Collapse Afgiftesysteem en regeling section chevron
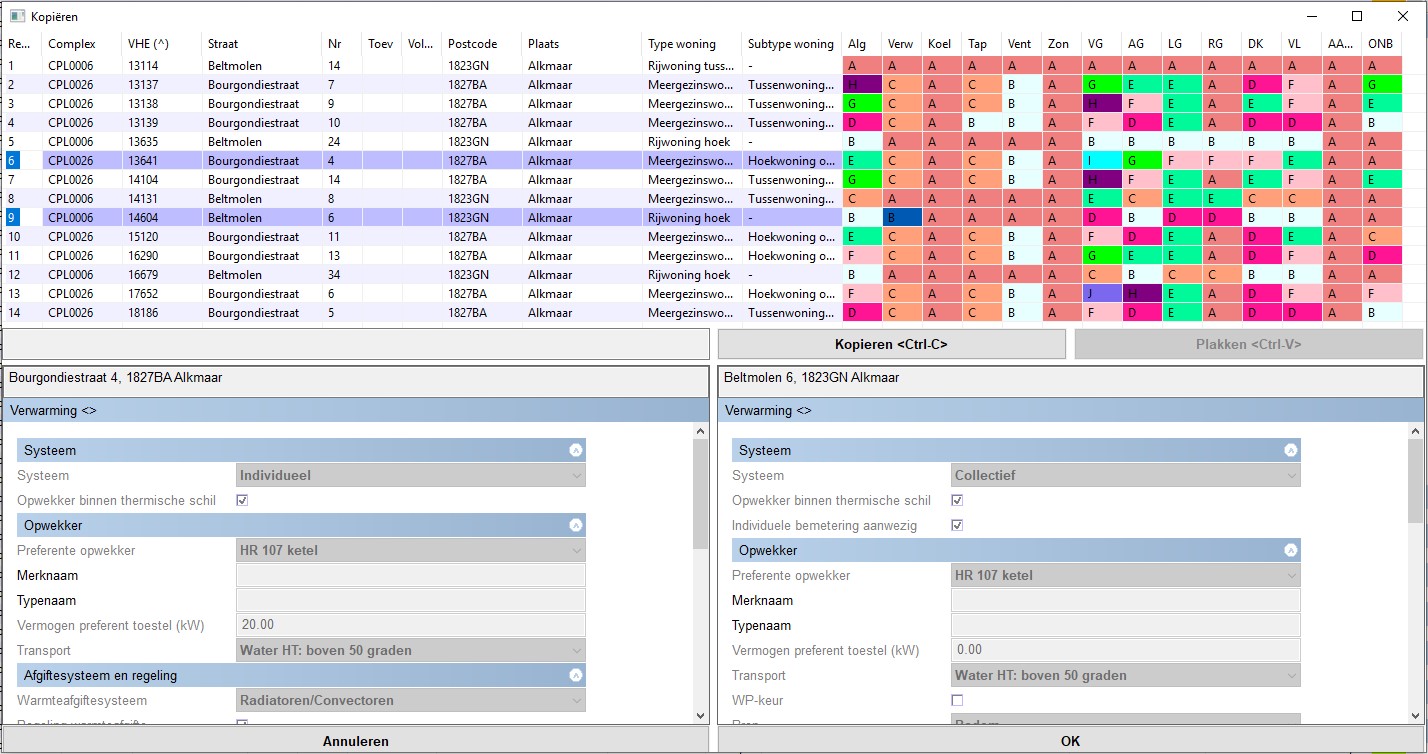1428x754 pixels. point(576,675)
